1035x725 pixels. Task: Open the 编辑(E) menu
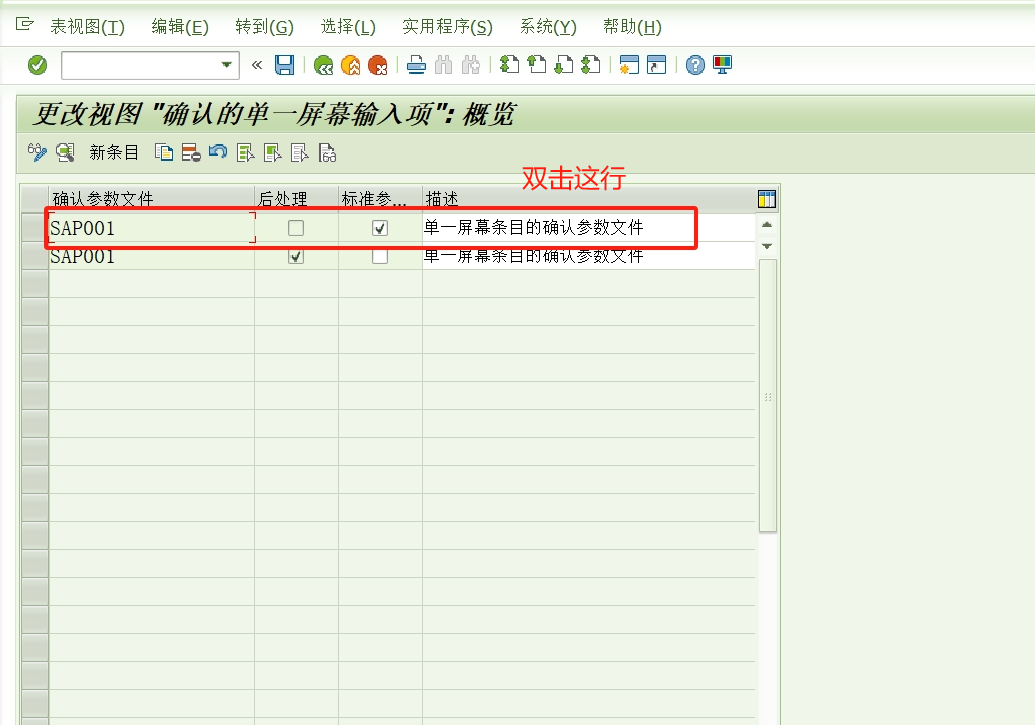tap(180, 26)
